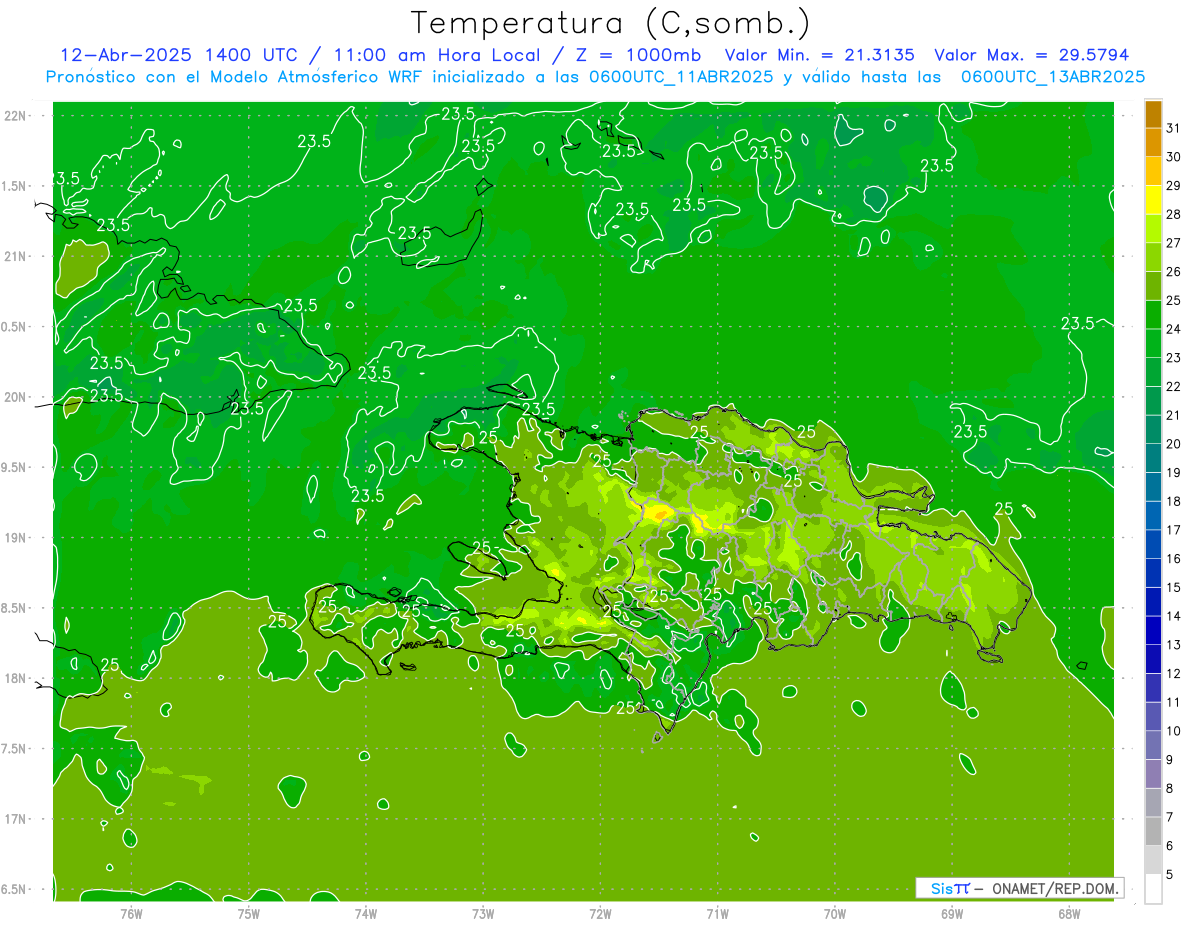The image size is (1200, 927).
Task: Click the legend swatch between 22 and 23
Action: pos(1153,372)
